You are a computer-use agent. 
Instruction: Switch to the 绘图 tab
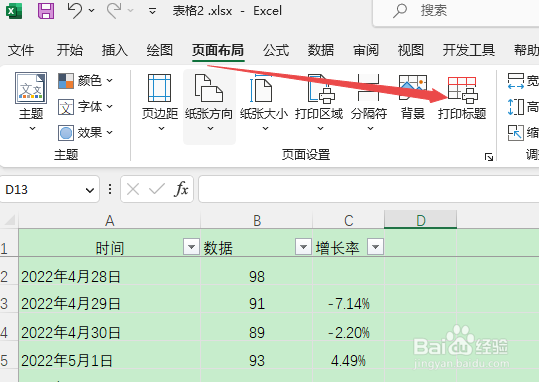point(160,50)
